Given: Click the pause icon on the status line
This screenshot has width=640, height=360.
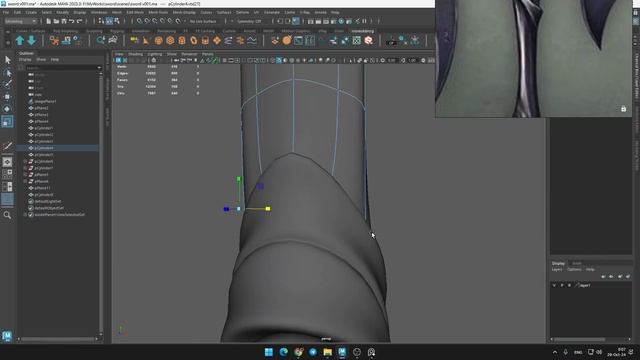Looking at the screenshot, I should click(364, 21).
